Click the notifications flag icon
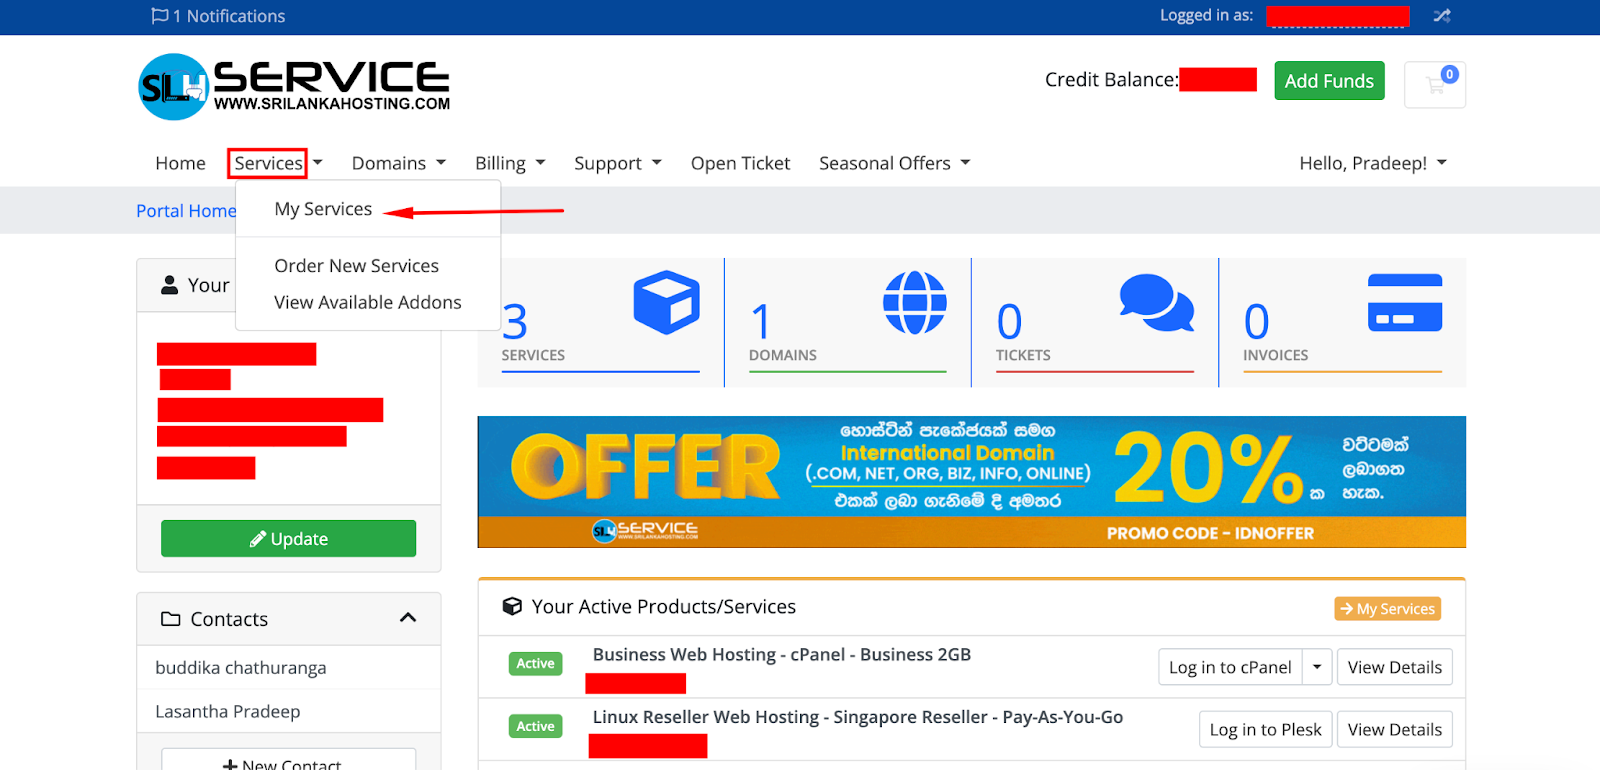This screenshot has height=770, width=1600. 160,16
